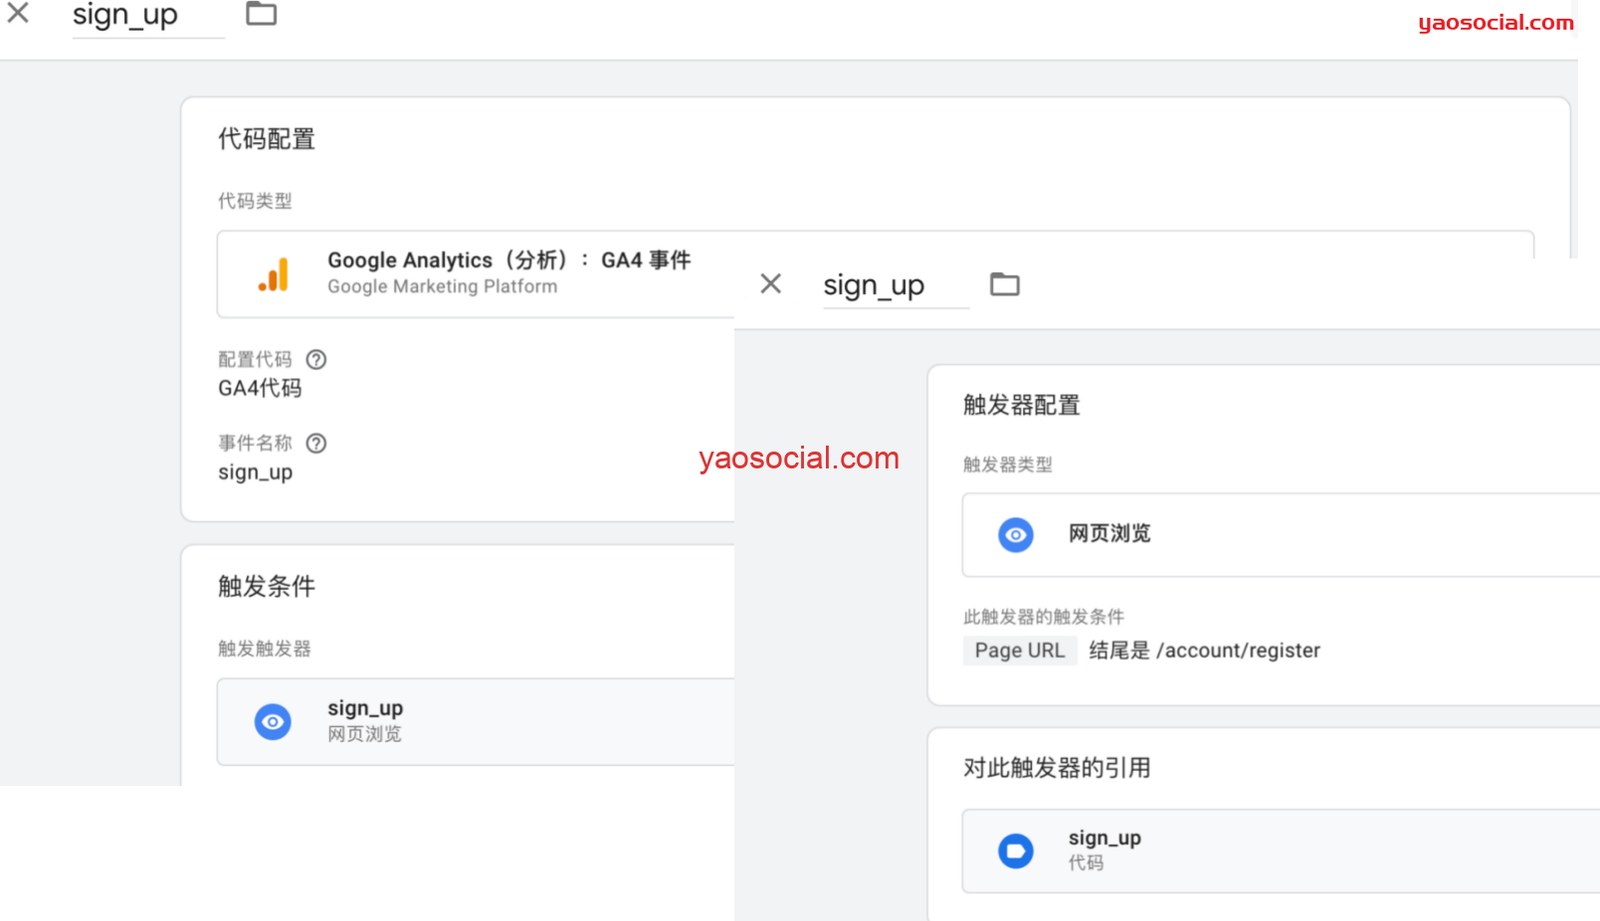
Task: Click the Page URL condition chip
Action: [x=1019, y=650]
